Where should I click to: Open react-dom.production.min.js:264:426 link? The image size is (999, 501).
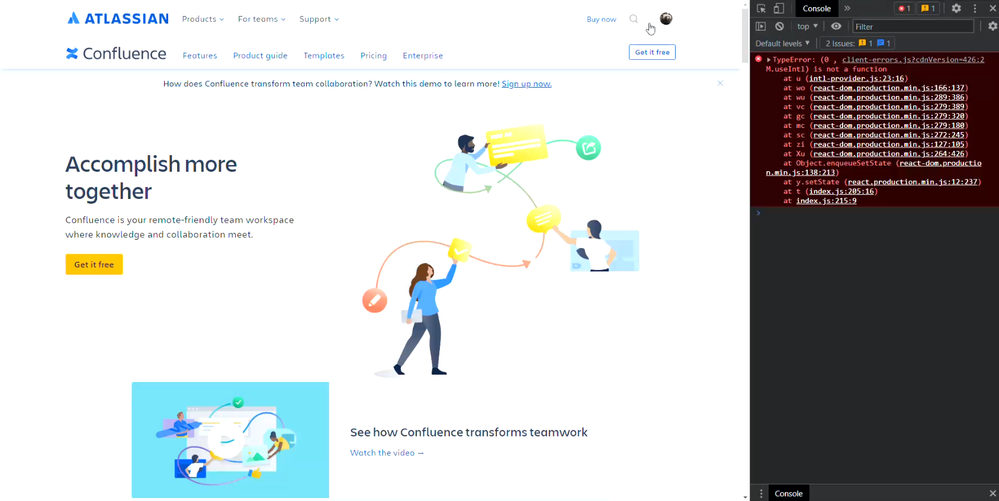(889, 154)
